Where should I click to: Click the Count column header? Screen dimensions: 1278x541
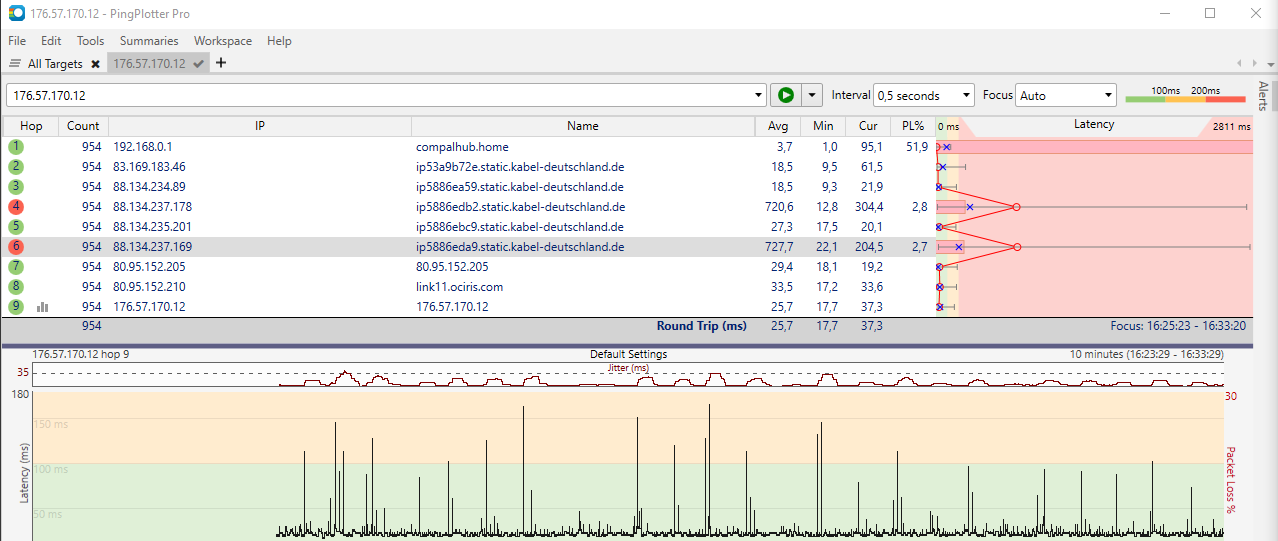click(x=83, y=126)
